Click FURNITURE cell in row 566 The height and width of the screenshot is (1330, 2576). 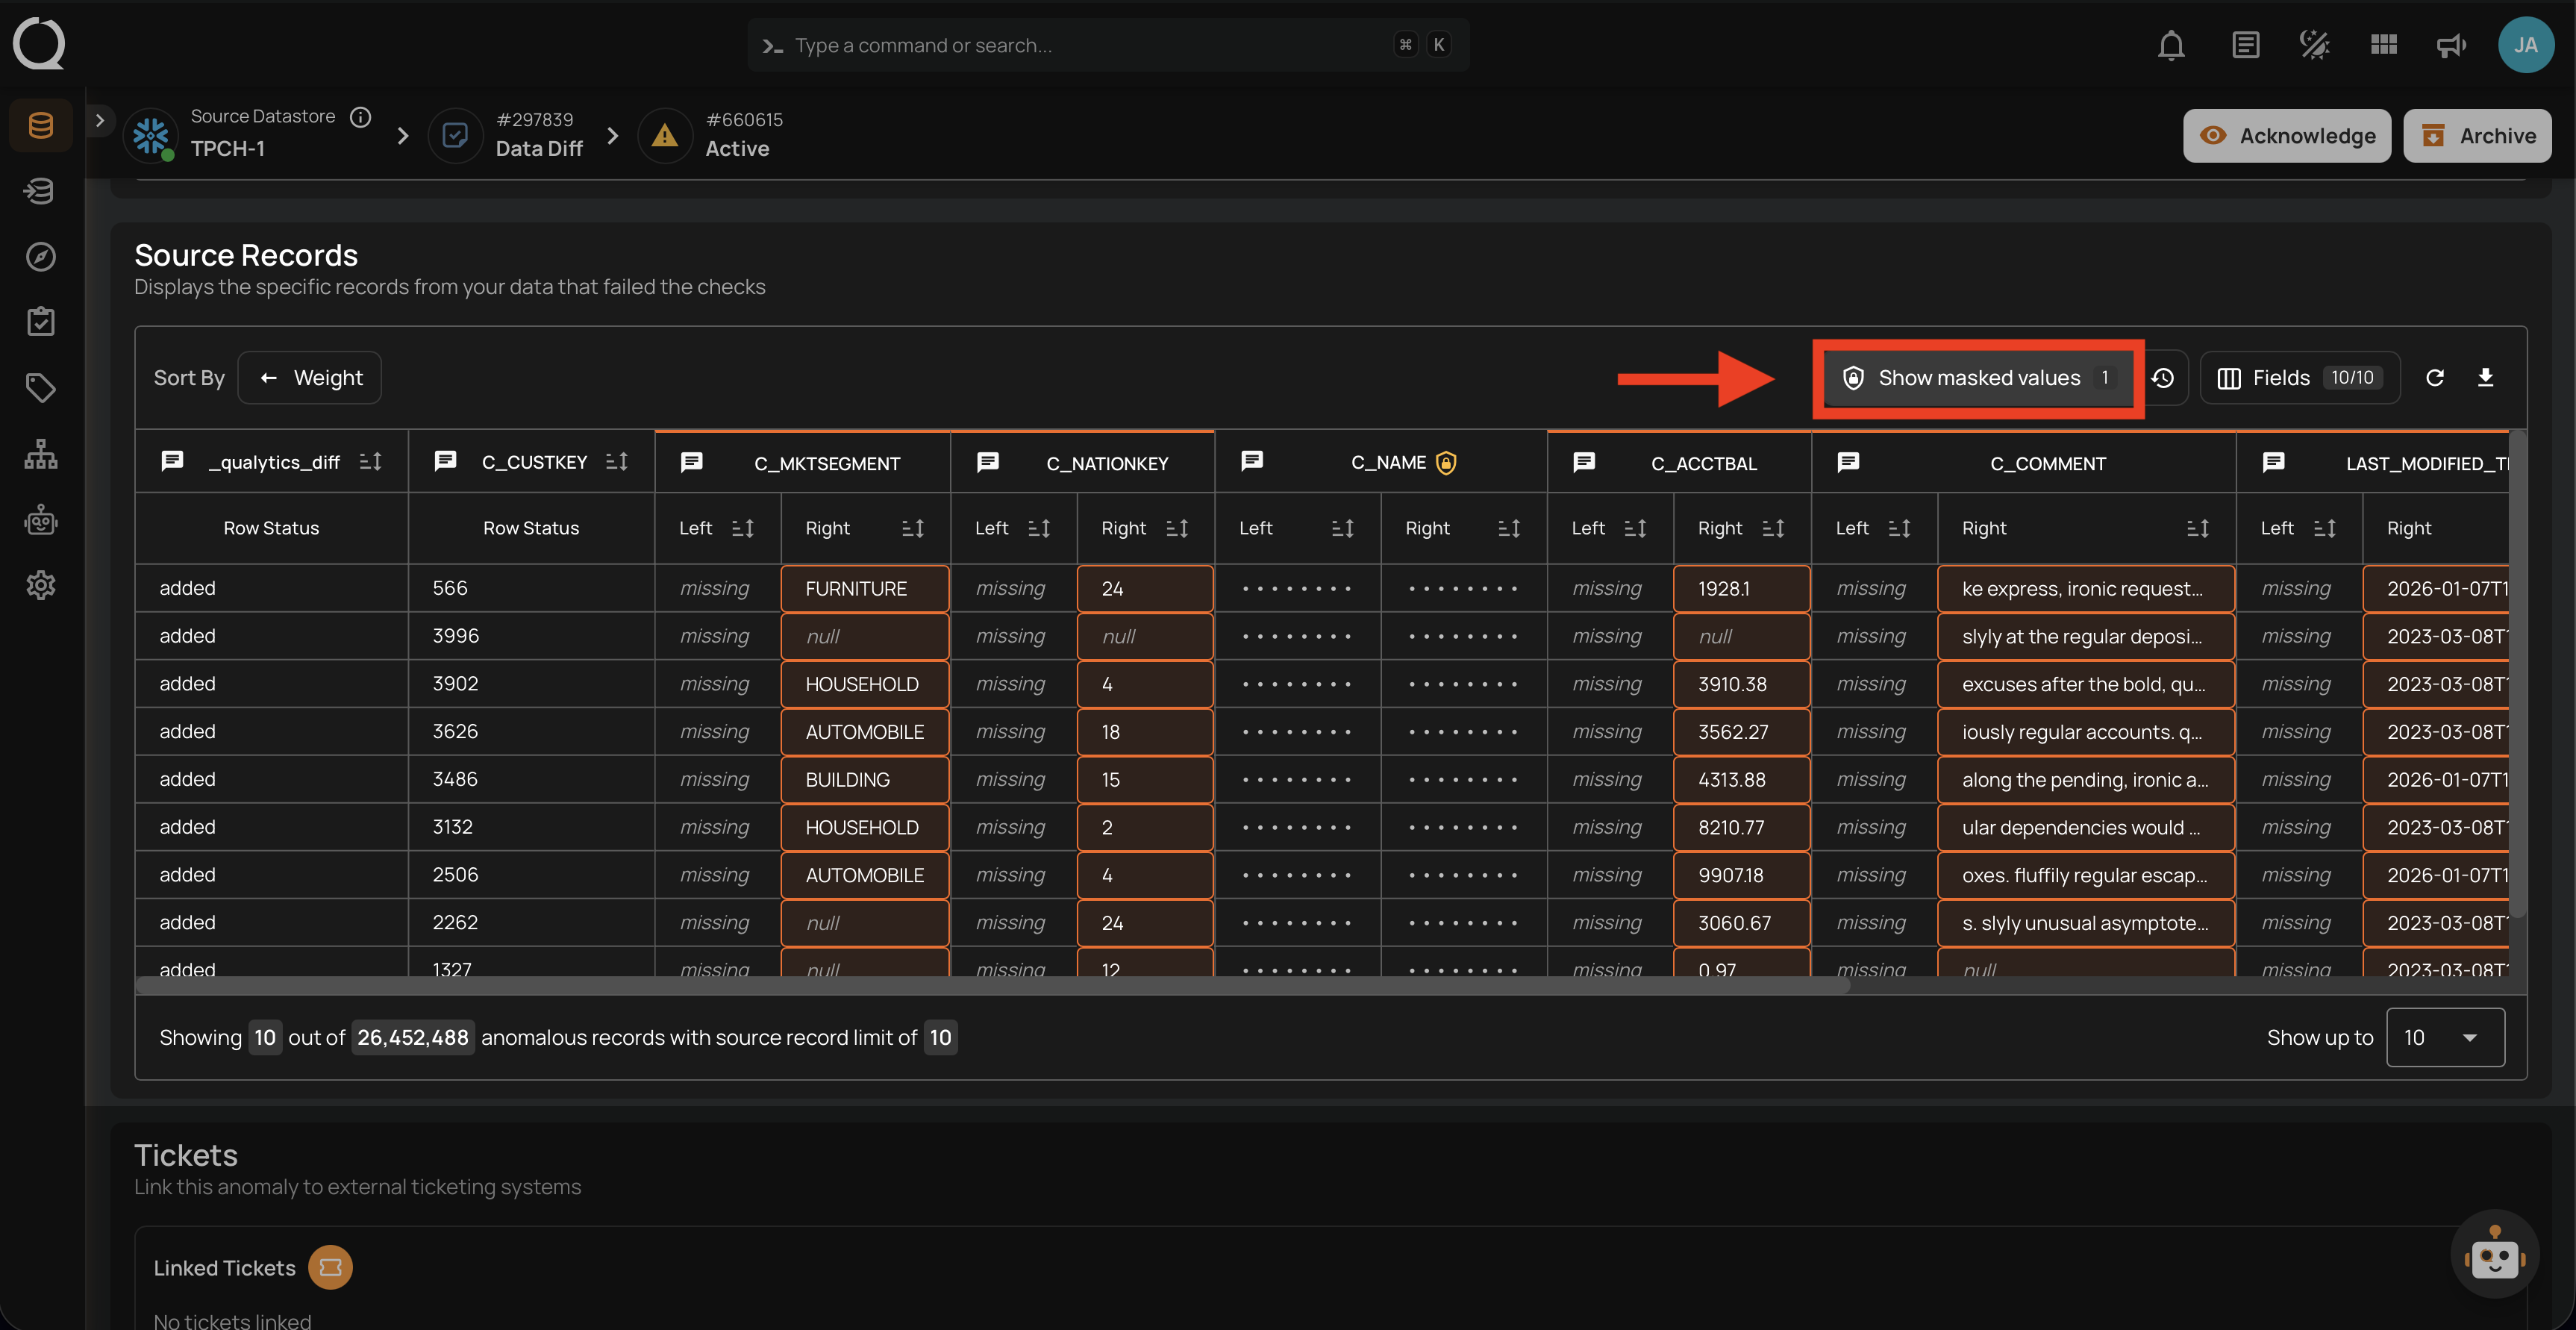[864, 588]
